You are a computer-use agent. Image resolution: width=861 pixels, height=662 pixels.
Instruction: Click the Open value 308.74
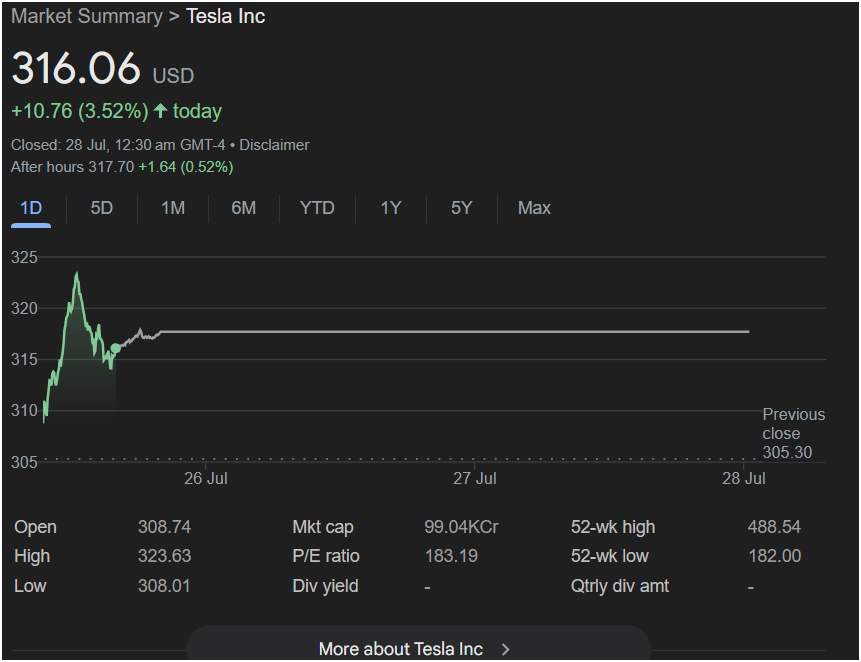coord(164,527)
